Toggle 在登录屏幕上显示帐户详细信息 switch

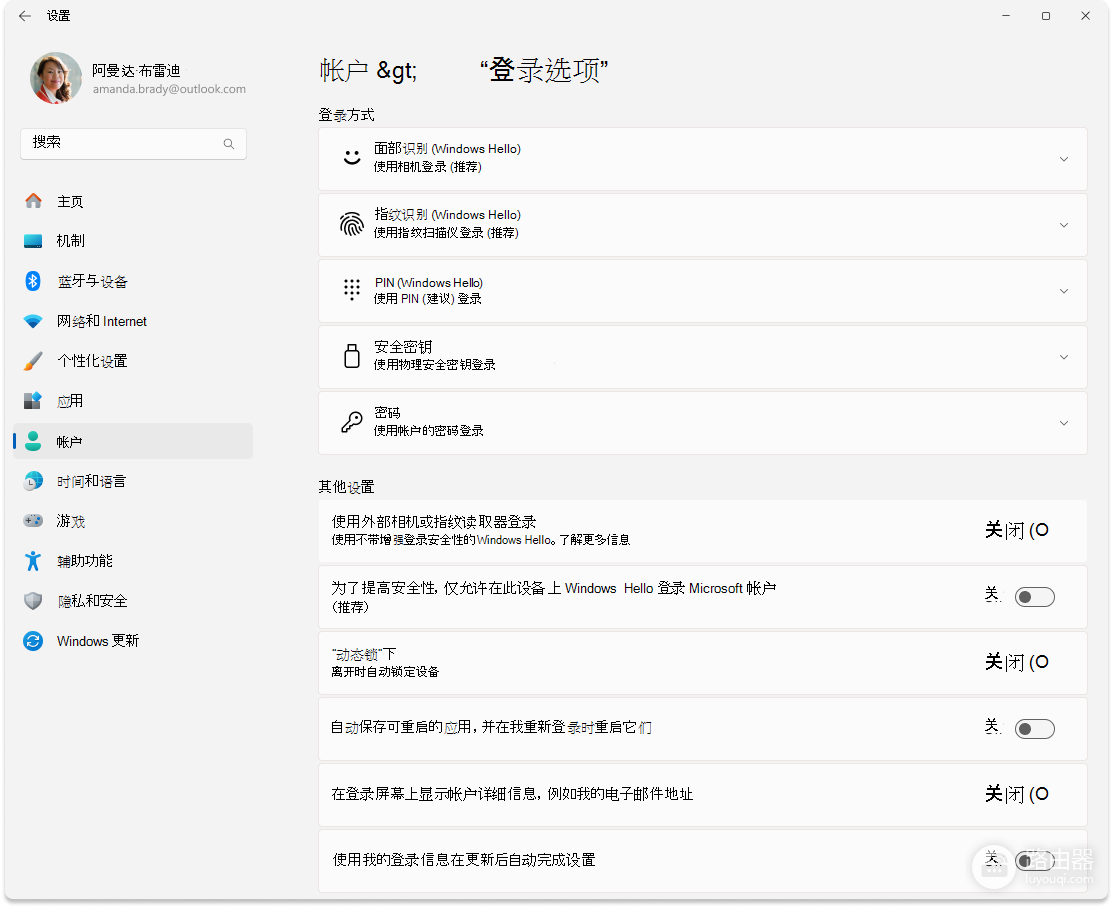pos(1017,794)
